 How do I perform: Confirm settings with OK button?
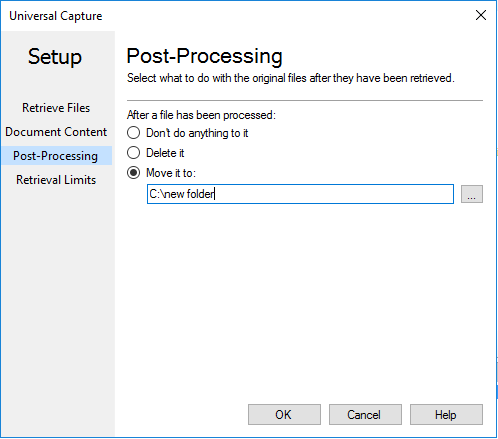pos(284,415)
